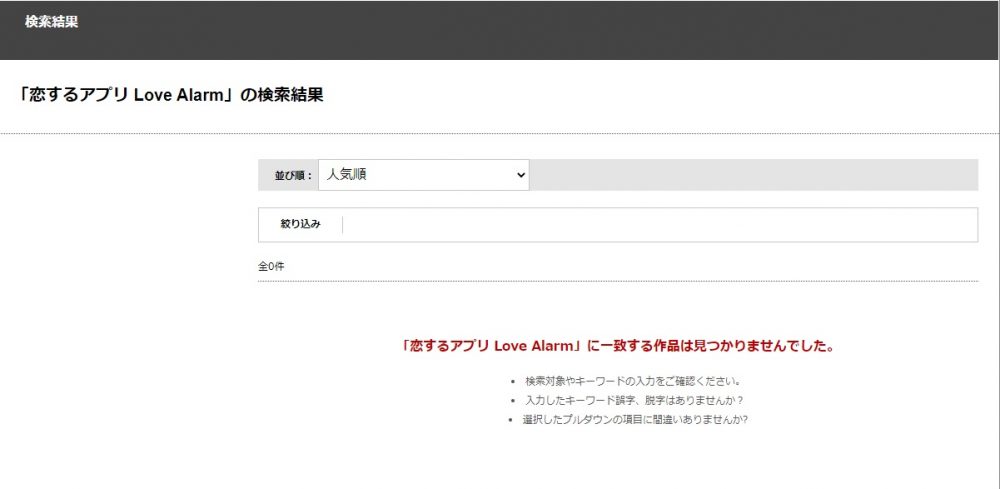This screenshot has width=1000, height=489.
Task: Select the 「恋するアプリ Love Alarm」の検索結果 heading
Action: pyautogui.click(x=171, y=95)
